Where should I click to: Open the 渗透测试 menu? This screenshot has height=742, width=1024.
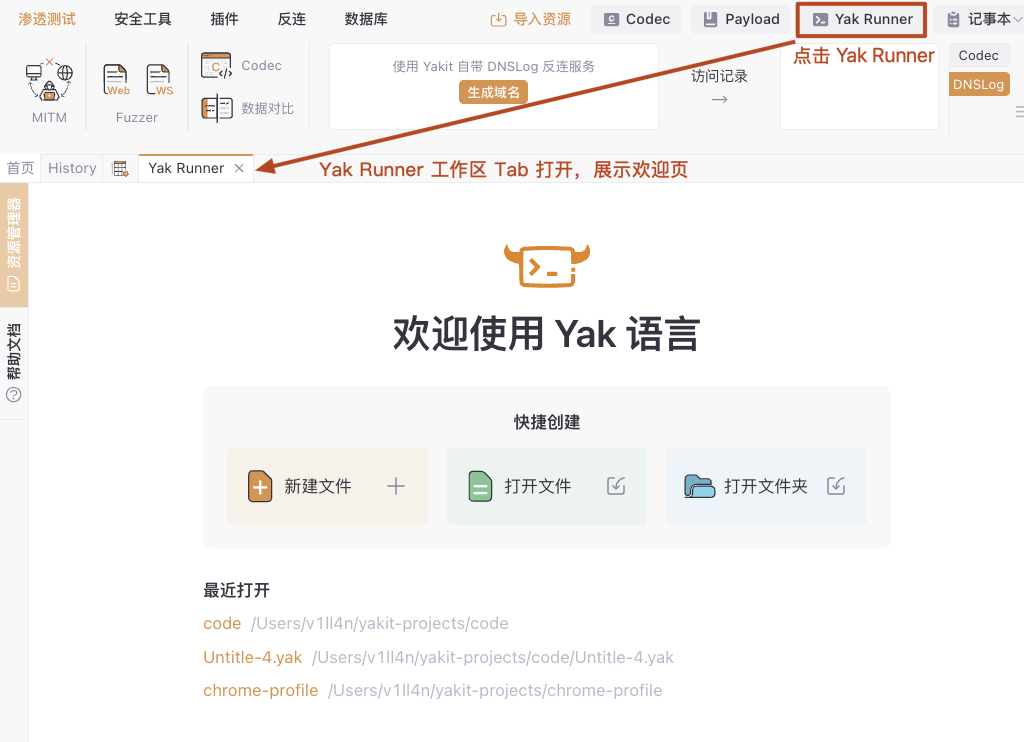tap(47, 20)
